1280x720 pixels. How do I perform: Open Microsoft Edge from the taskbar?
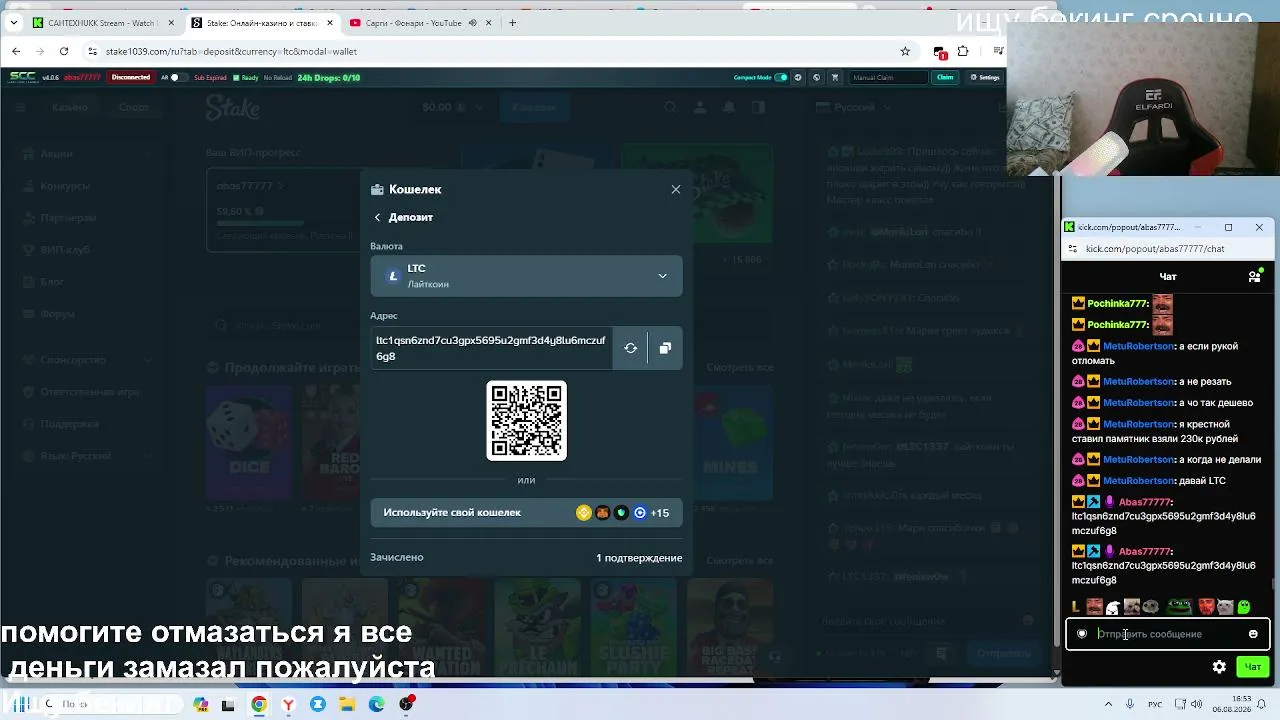click(x=377, y=705)
